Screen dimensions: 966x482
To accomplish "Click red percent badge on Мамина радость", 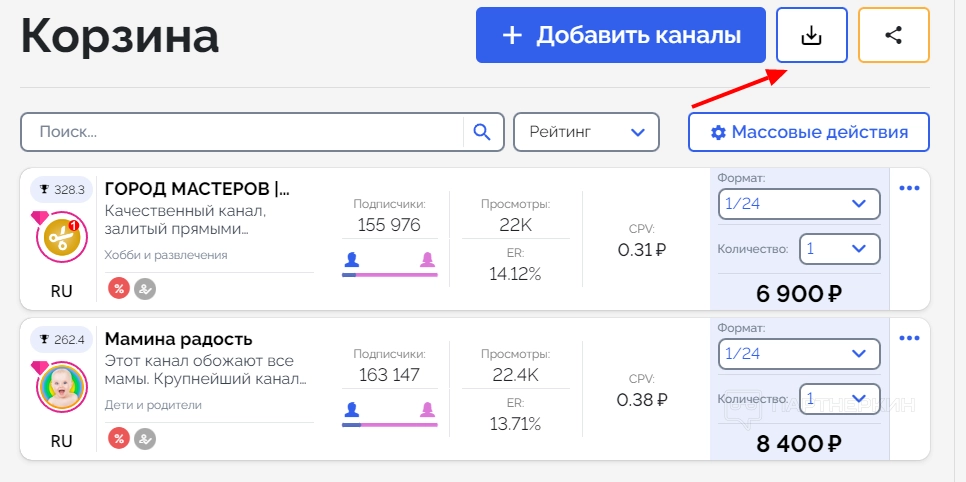I will pos(119,439).
